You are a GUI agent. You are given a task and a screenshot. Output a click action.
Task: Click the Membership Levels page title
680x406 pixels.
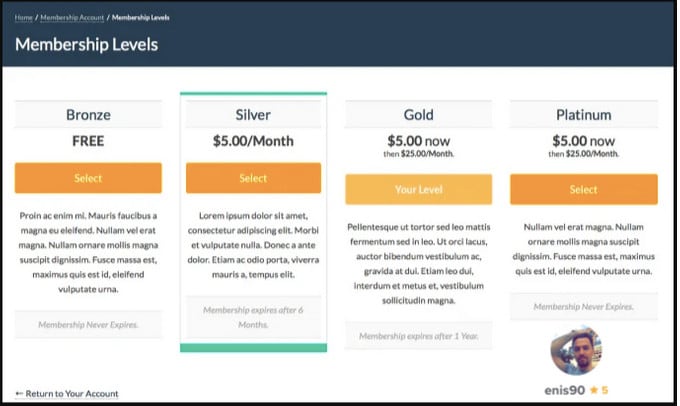(x=86, y=45)
